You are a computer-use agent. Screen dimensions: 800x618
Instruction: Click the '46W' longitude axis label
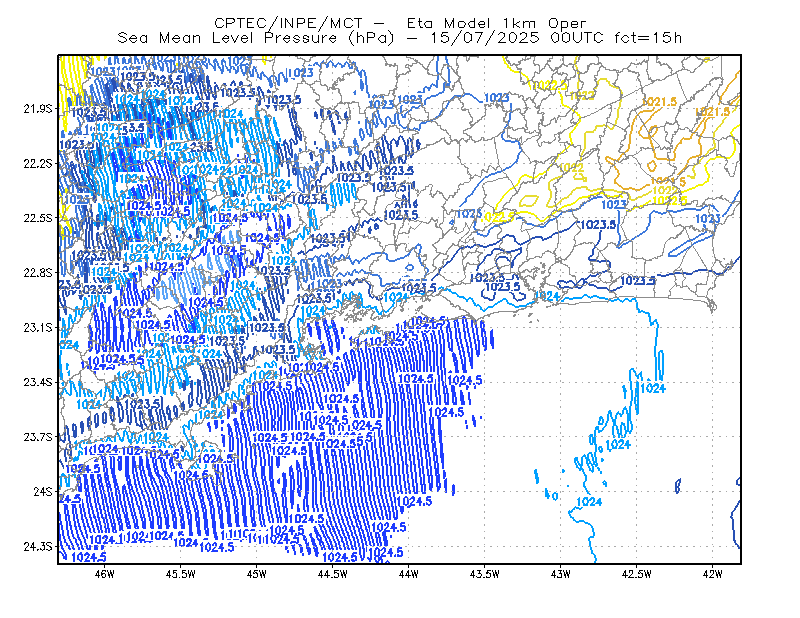click(105, 574)
